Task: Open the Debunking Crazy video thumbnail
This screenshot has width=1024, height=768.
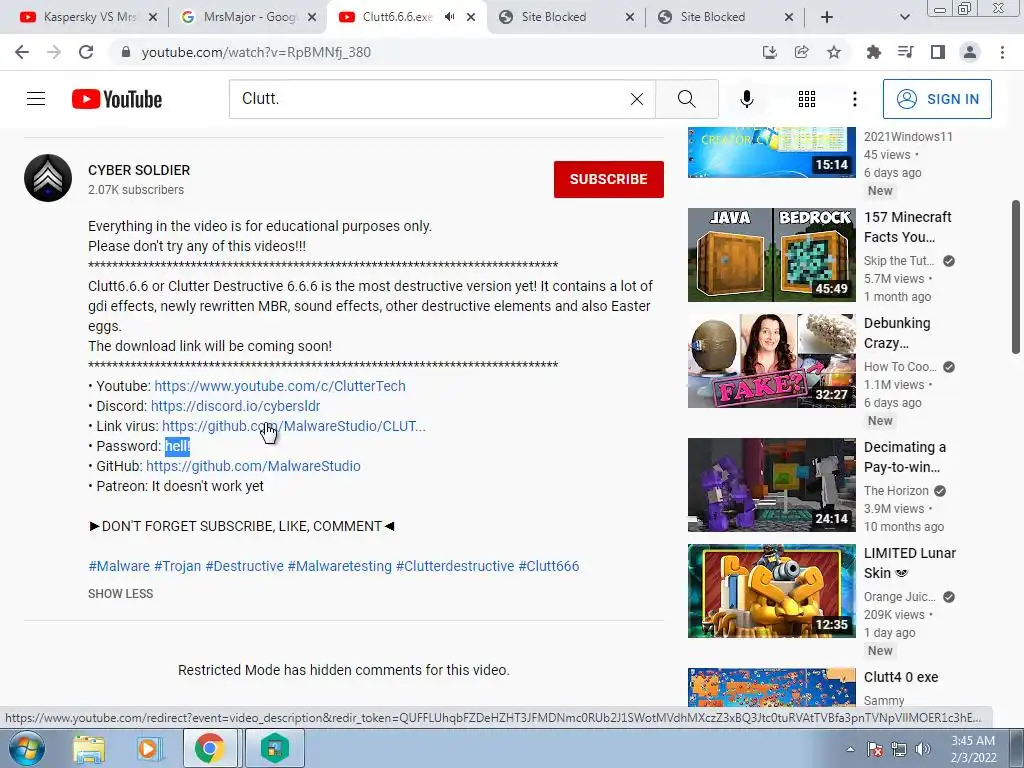Action: coord(771,360)
